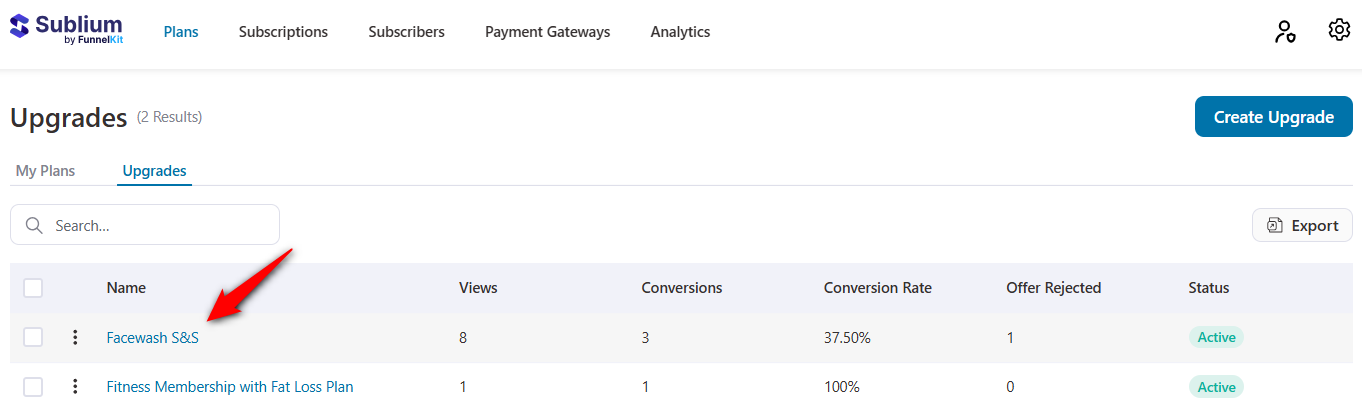Screen dimensions: 1362x415
Task: Open three-dot menu for Facewash S&S
Action: [75, 338]
